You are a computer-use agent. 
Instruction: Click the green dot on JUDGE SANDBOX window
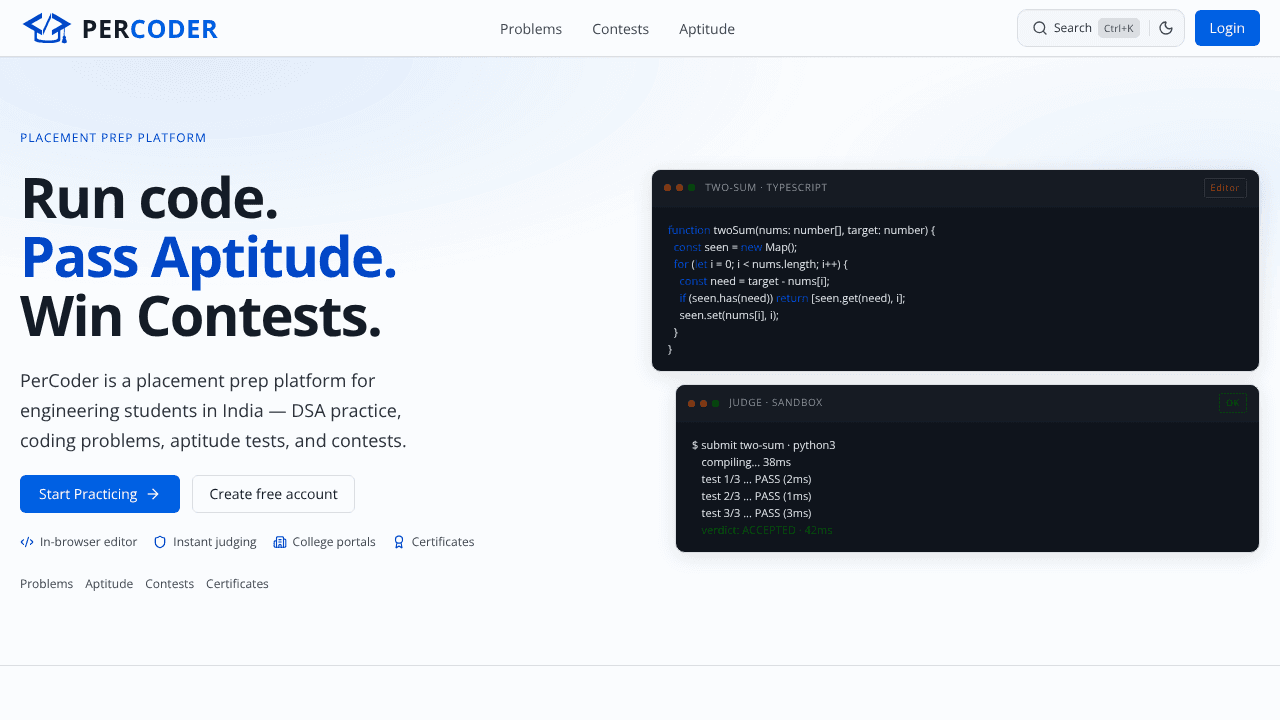coord(716,403)
